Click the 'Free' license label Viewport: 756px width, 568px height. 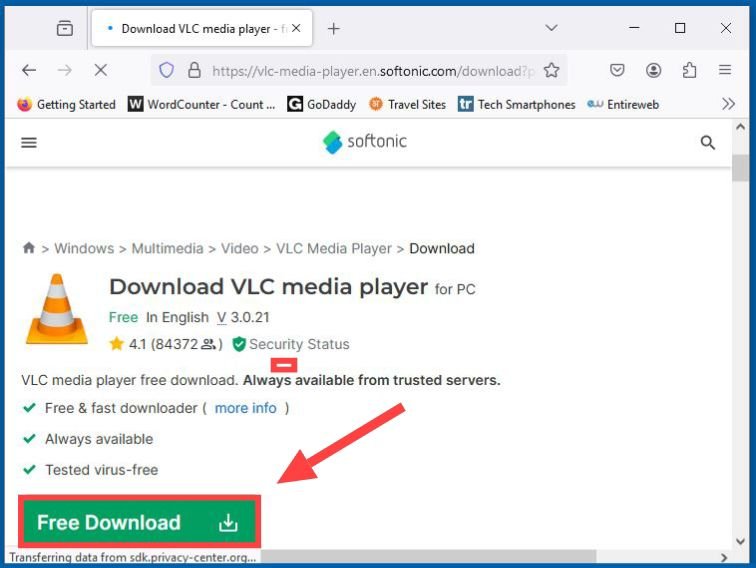pyautogui.click(x=123, y=317)
